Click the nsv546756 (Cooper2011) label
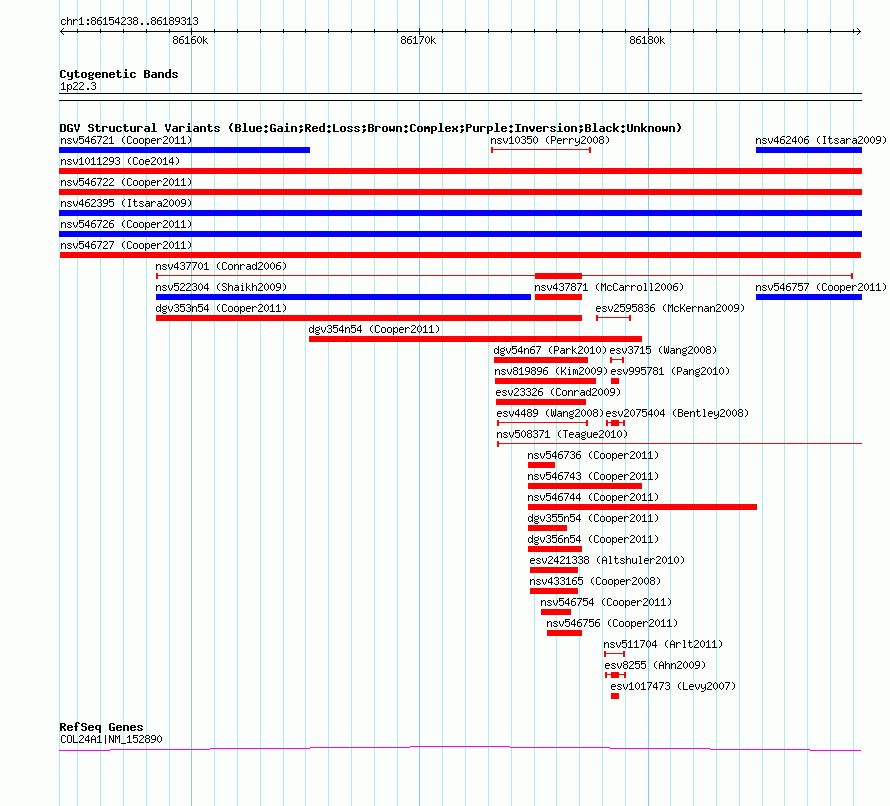 click(x=612, y=623)
